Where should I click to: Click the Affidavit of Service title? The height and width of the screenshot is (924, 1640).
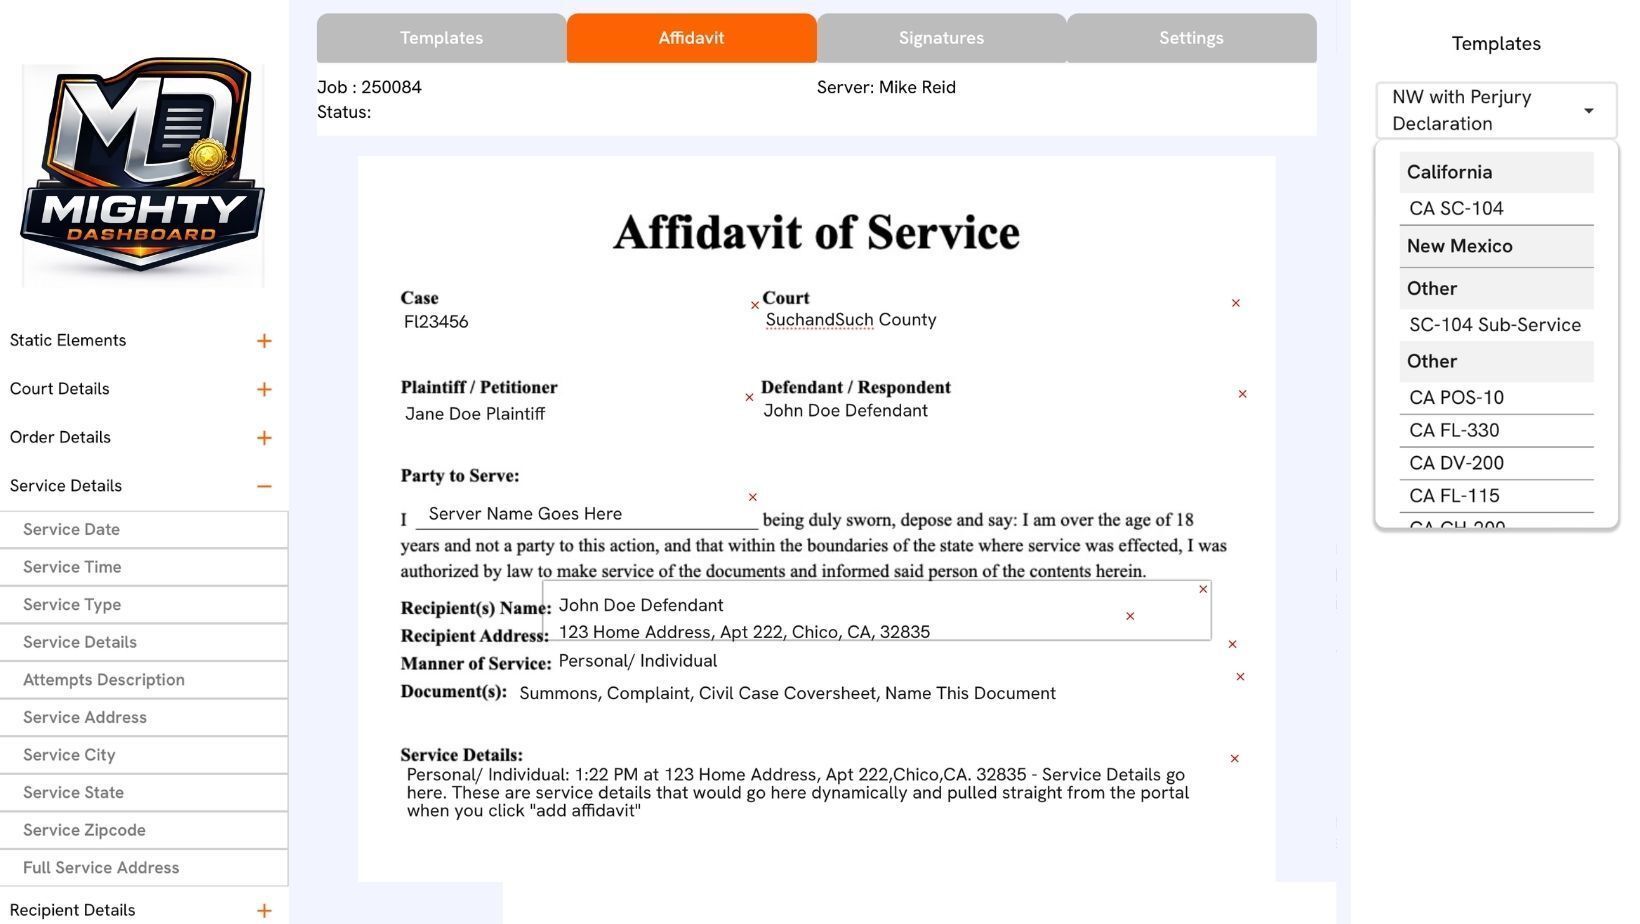coord(816,232)
